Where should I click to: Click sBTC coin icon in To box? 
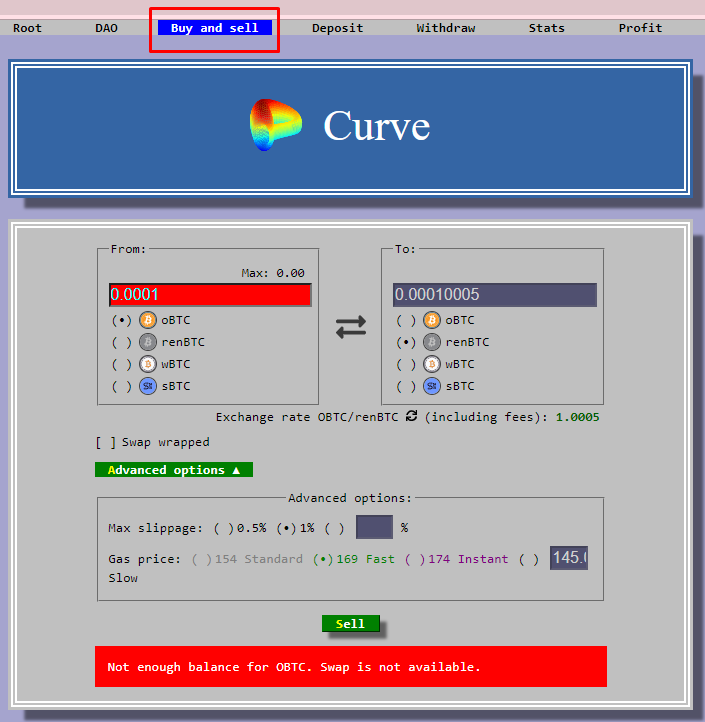[432, 386]
